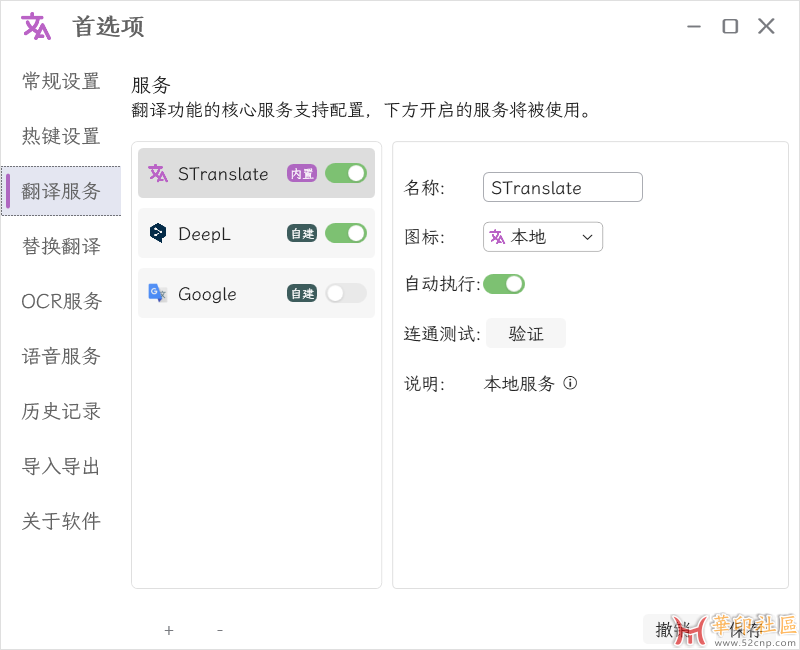Viewport: 800px width, 650px height.
Task: Open the 热键设置 settings page
Action: (x=60, y=136)
